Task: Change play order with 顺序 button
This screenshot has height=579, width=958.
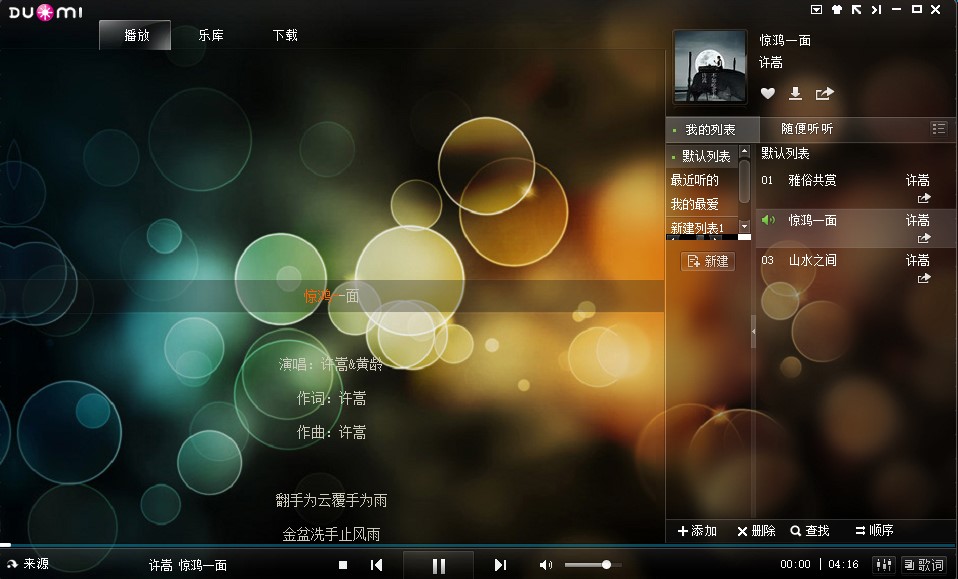Action: (x=874, y=530)
